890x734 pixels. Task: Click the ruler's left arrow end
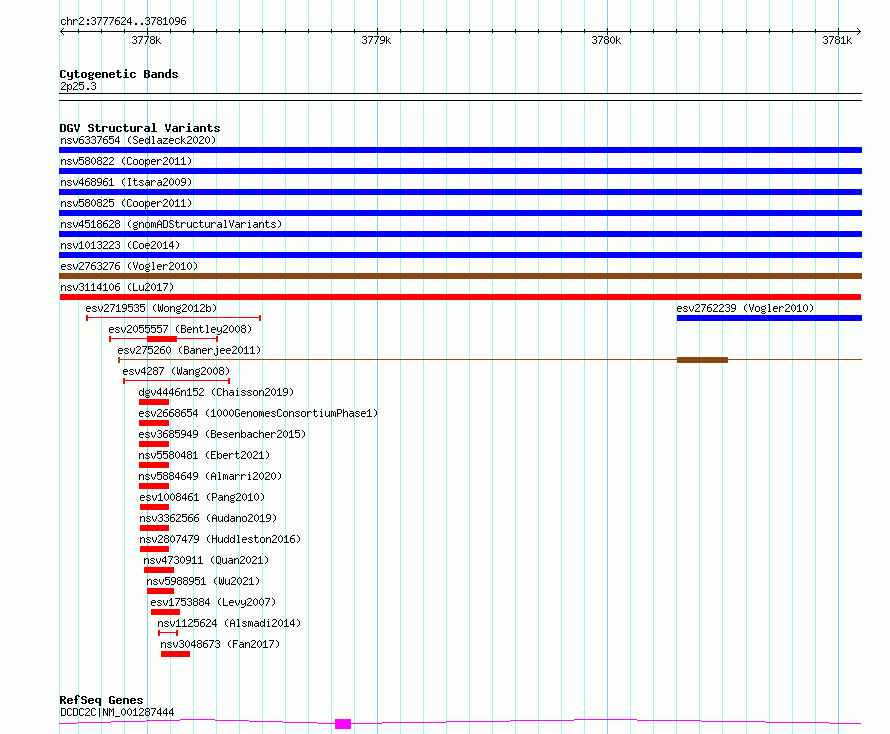coord(62,32)
